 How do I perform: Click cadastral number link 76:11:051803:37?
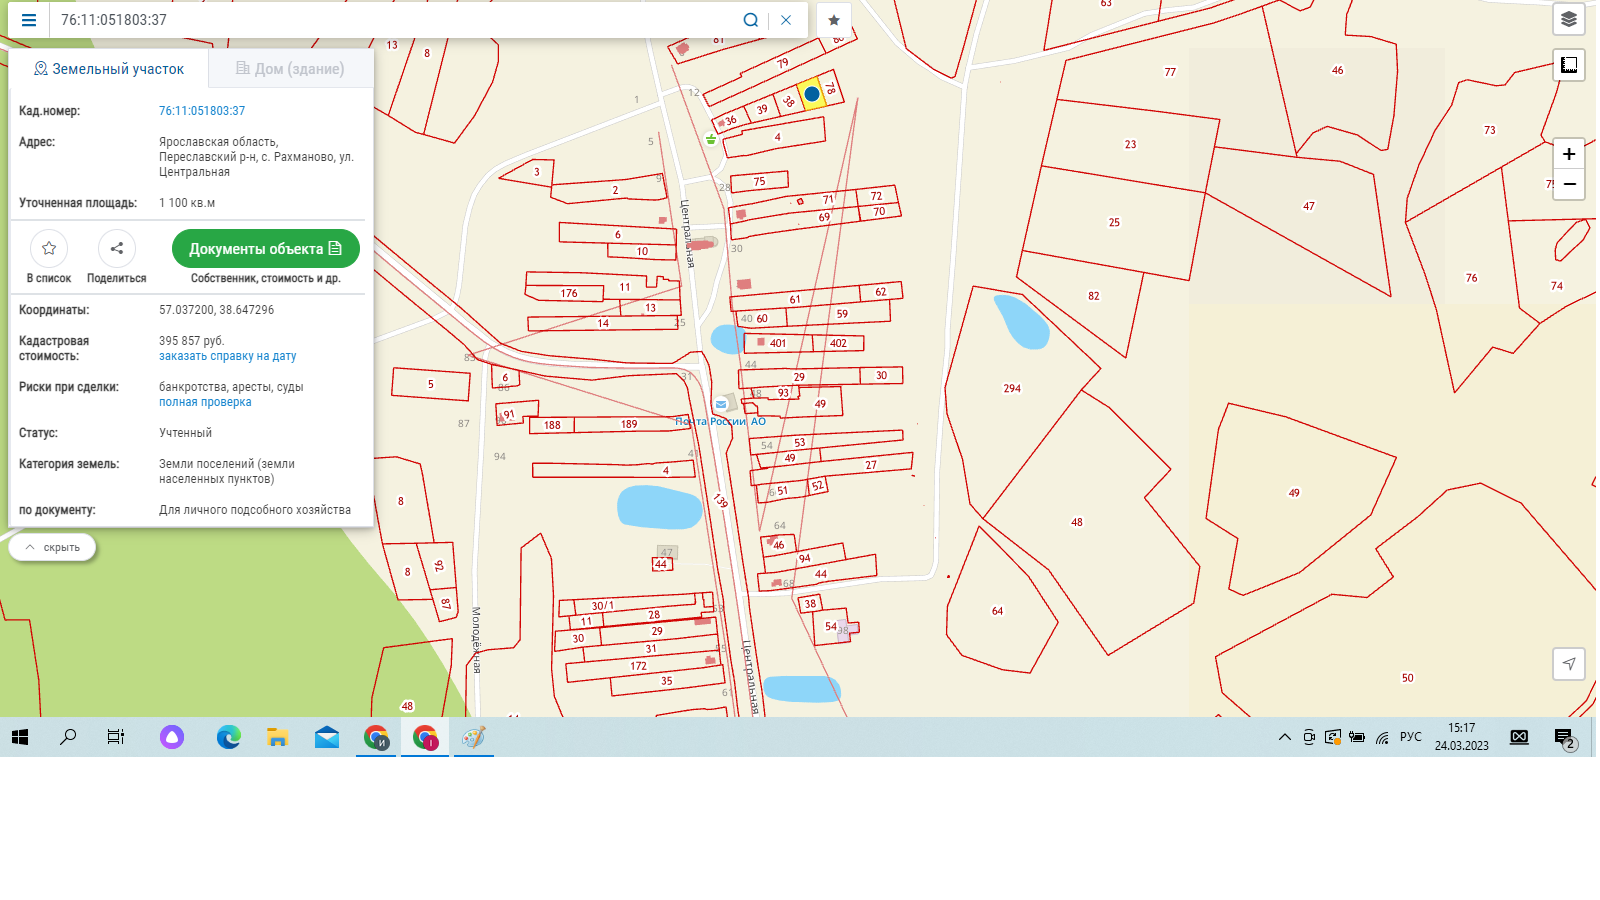tap(202, 111)
